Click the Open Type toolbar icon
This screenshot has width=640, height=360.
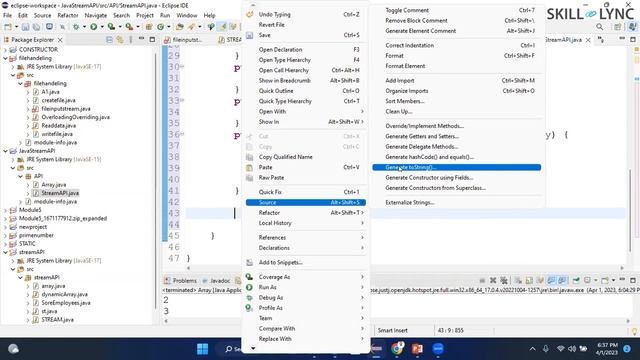[x=180, y=27]
